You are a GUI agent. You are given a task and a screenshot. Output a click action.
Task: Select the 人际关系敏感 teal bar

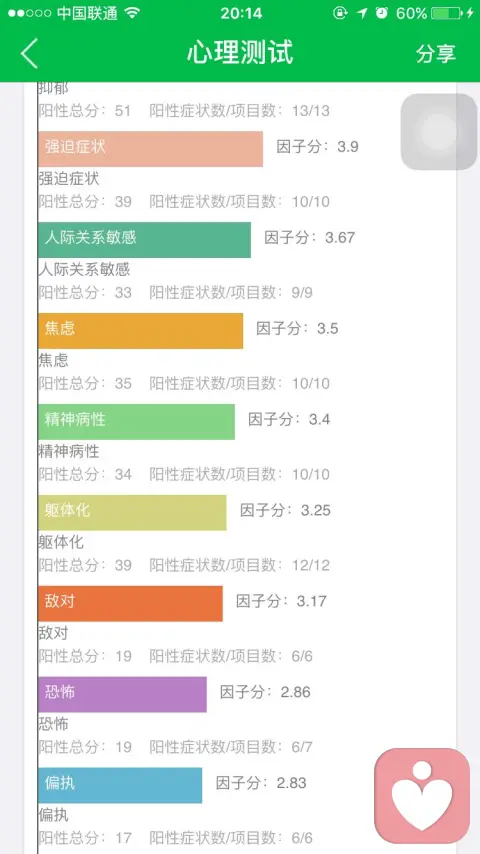[x=144, y=240]
